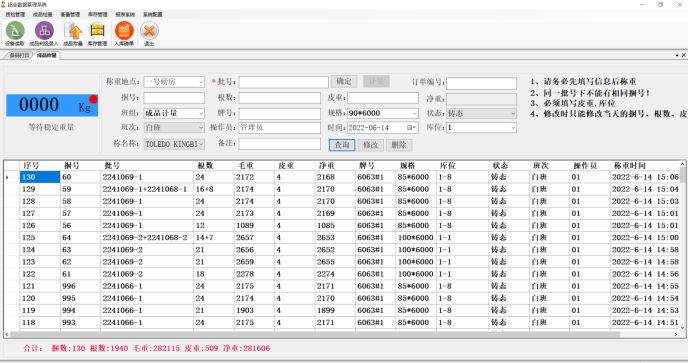
Task: Click the 确定 button next to 批号
Action: pos(344,82)
